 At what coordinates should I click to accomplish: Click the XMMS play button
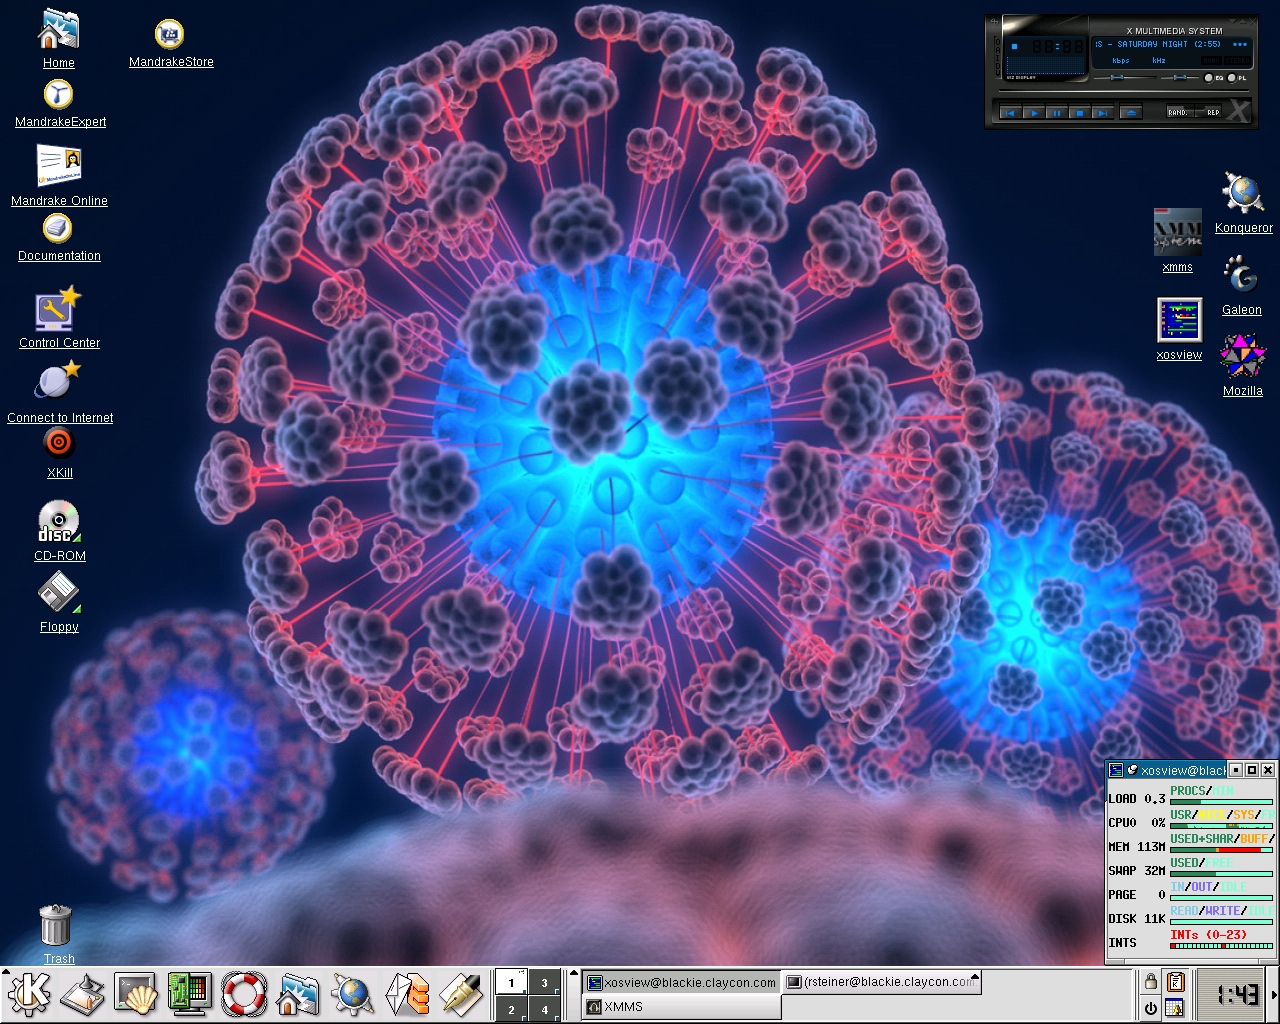pyautogui.click(x=1034, y=113)
